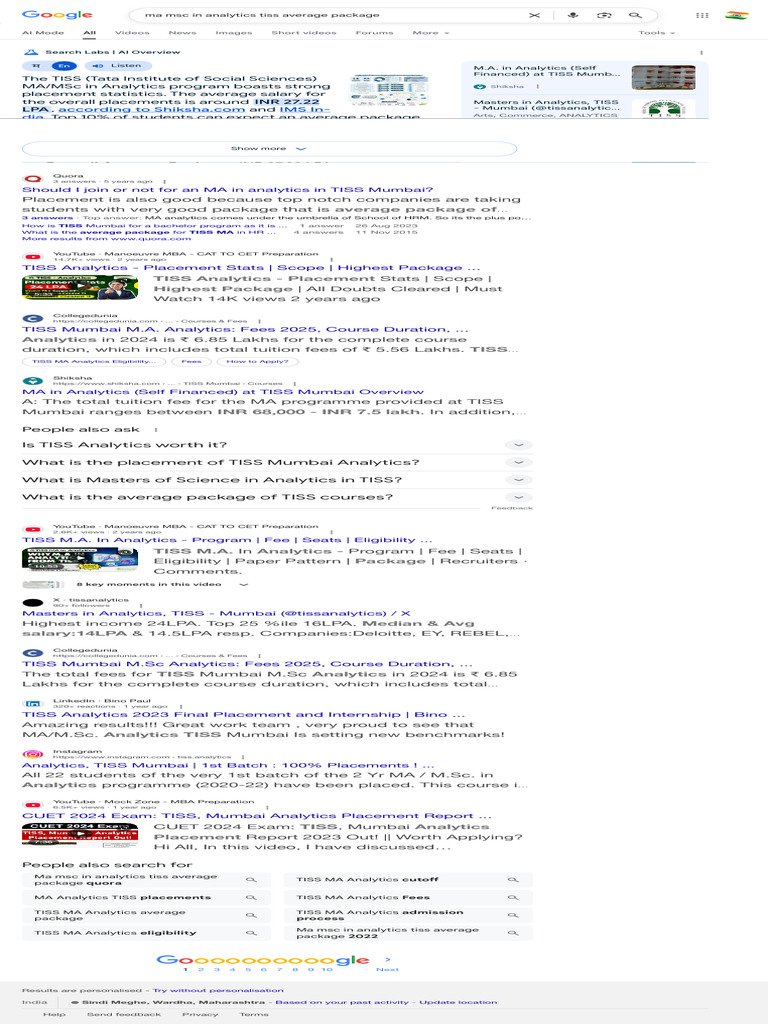This screenshot has height=1024, width=768.
Task: Expand 'What is the average package of TISS courses?'
Action: (277, 497)
